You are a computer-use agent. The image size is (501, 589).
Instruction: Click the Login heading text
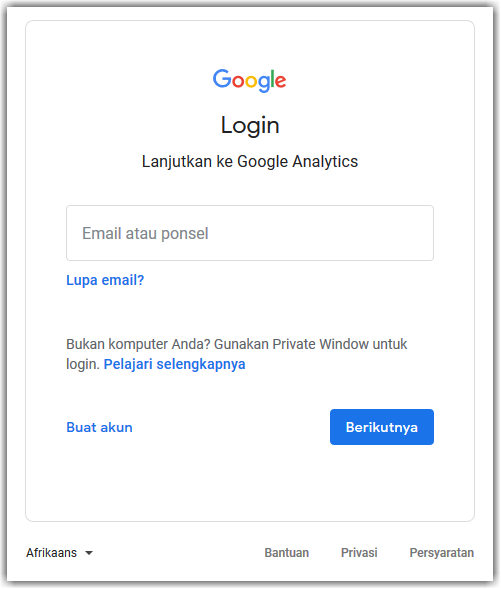pos(250,125)
